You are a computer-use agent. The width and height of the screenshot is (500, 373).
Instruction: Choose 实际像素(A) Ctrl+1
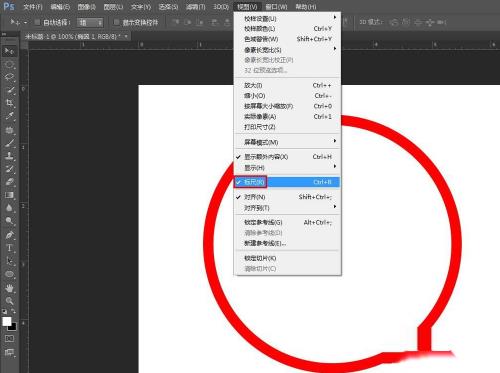coord(287,116)
